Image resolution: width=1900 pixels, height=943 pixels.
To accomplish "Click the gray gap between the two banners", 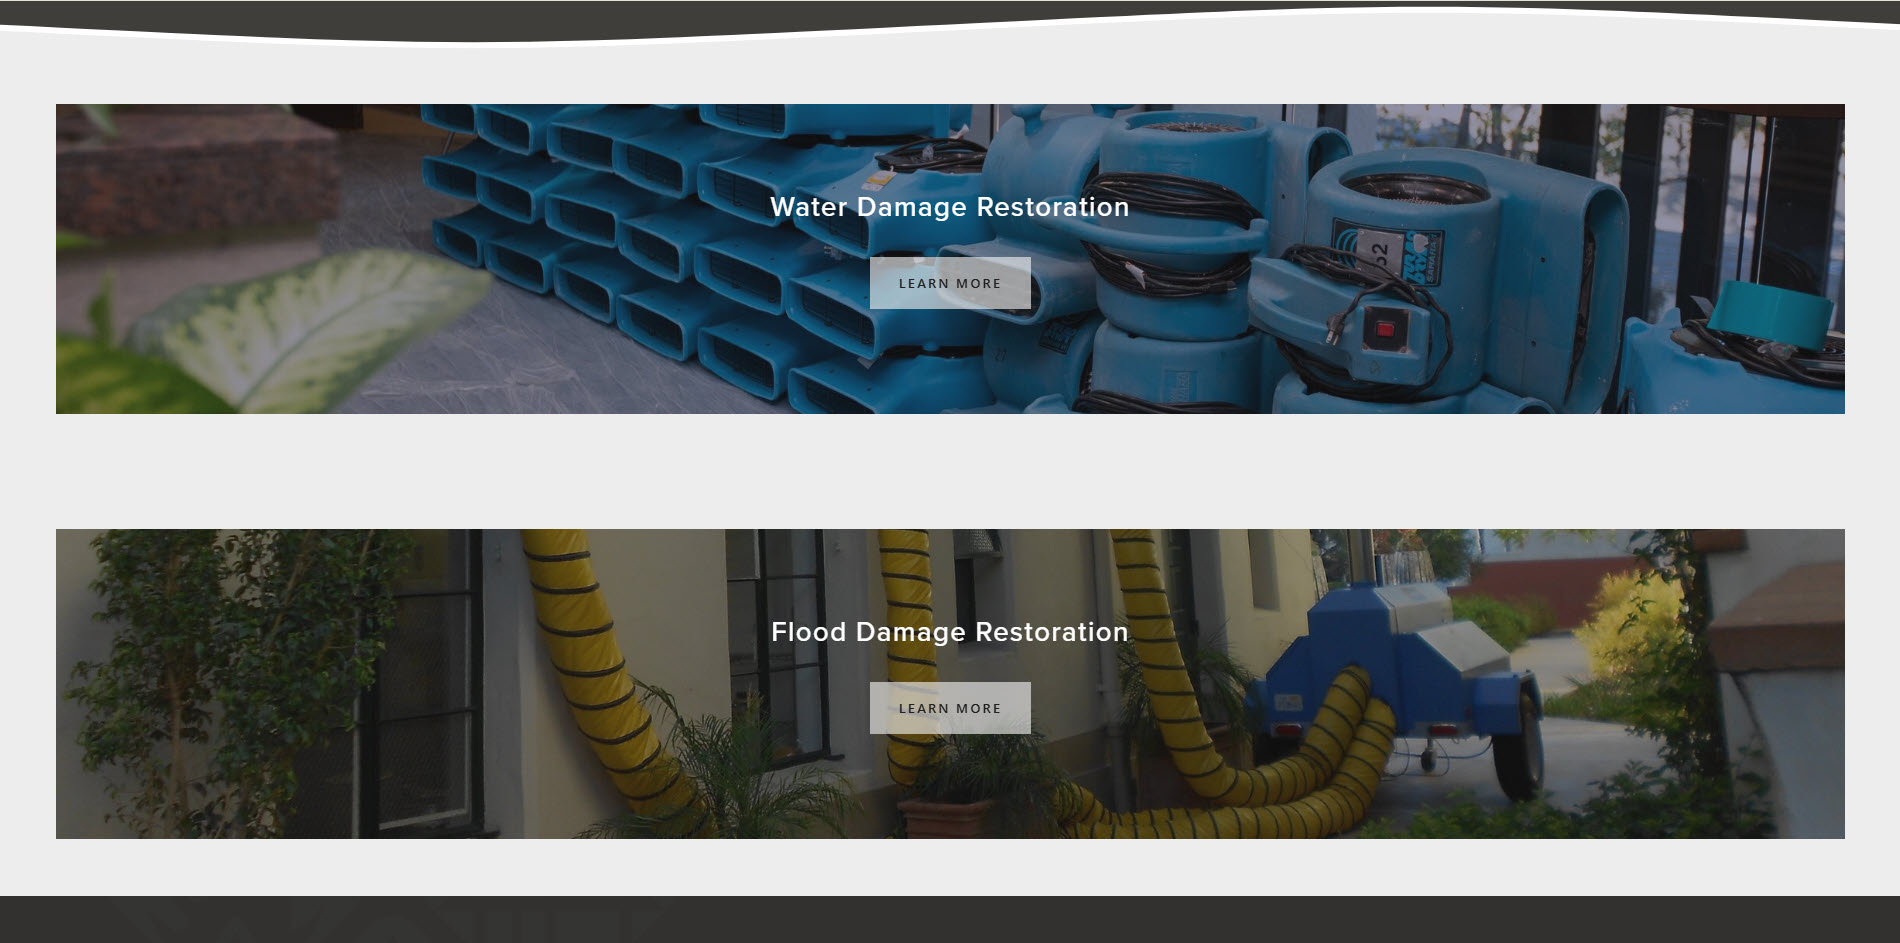I will 950,471.
